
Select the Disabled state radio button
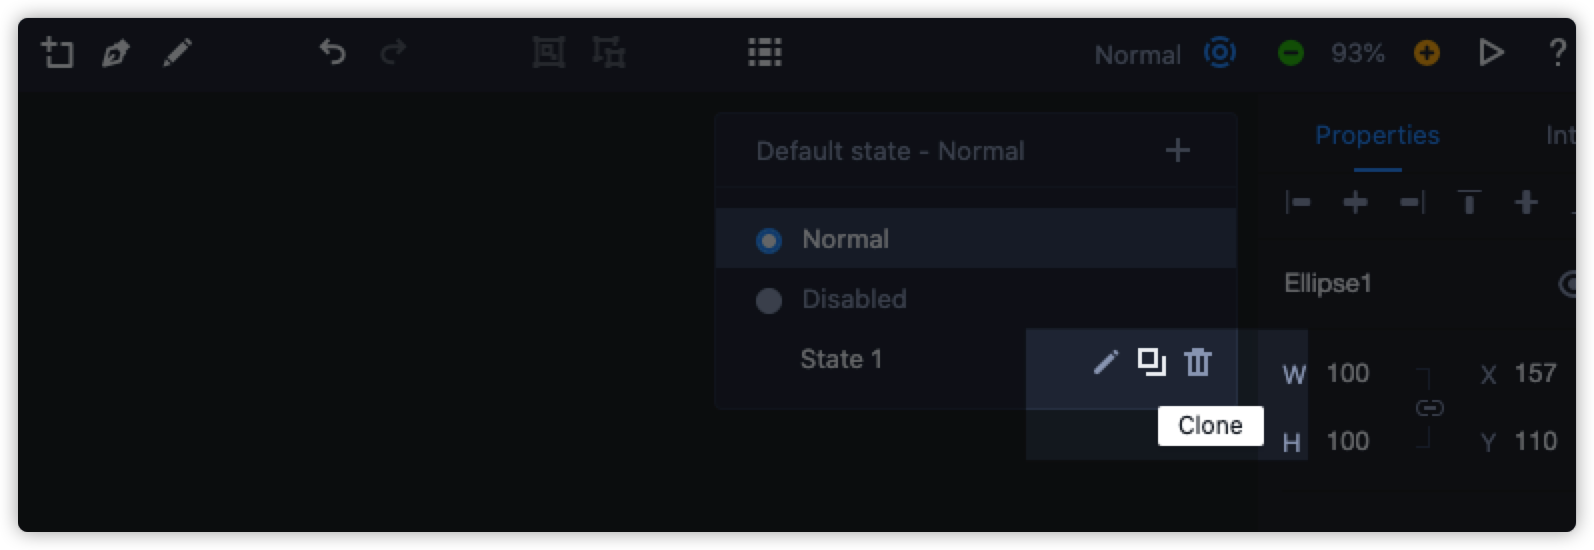[x=769, y=300]
